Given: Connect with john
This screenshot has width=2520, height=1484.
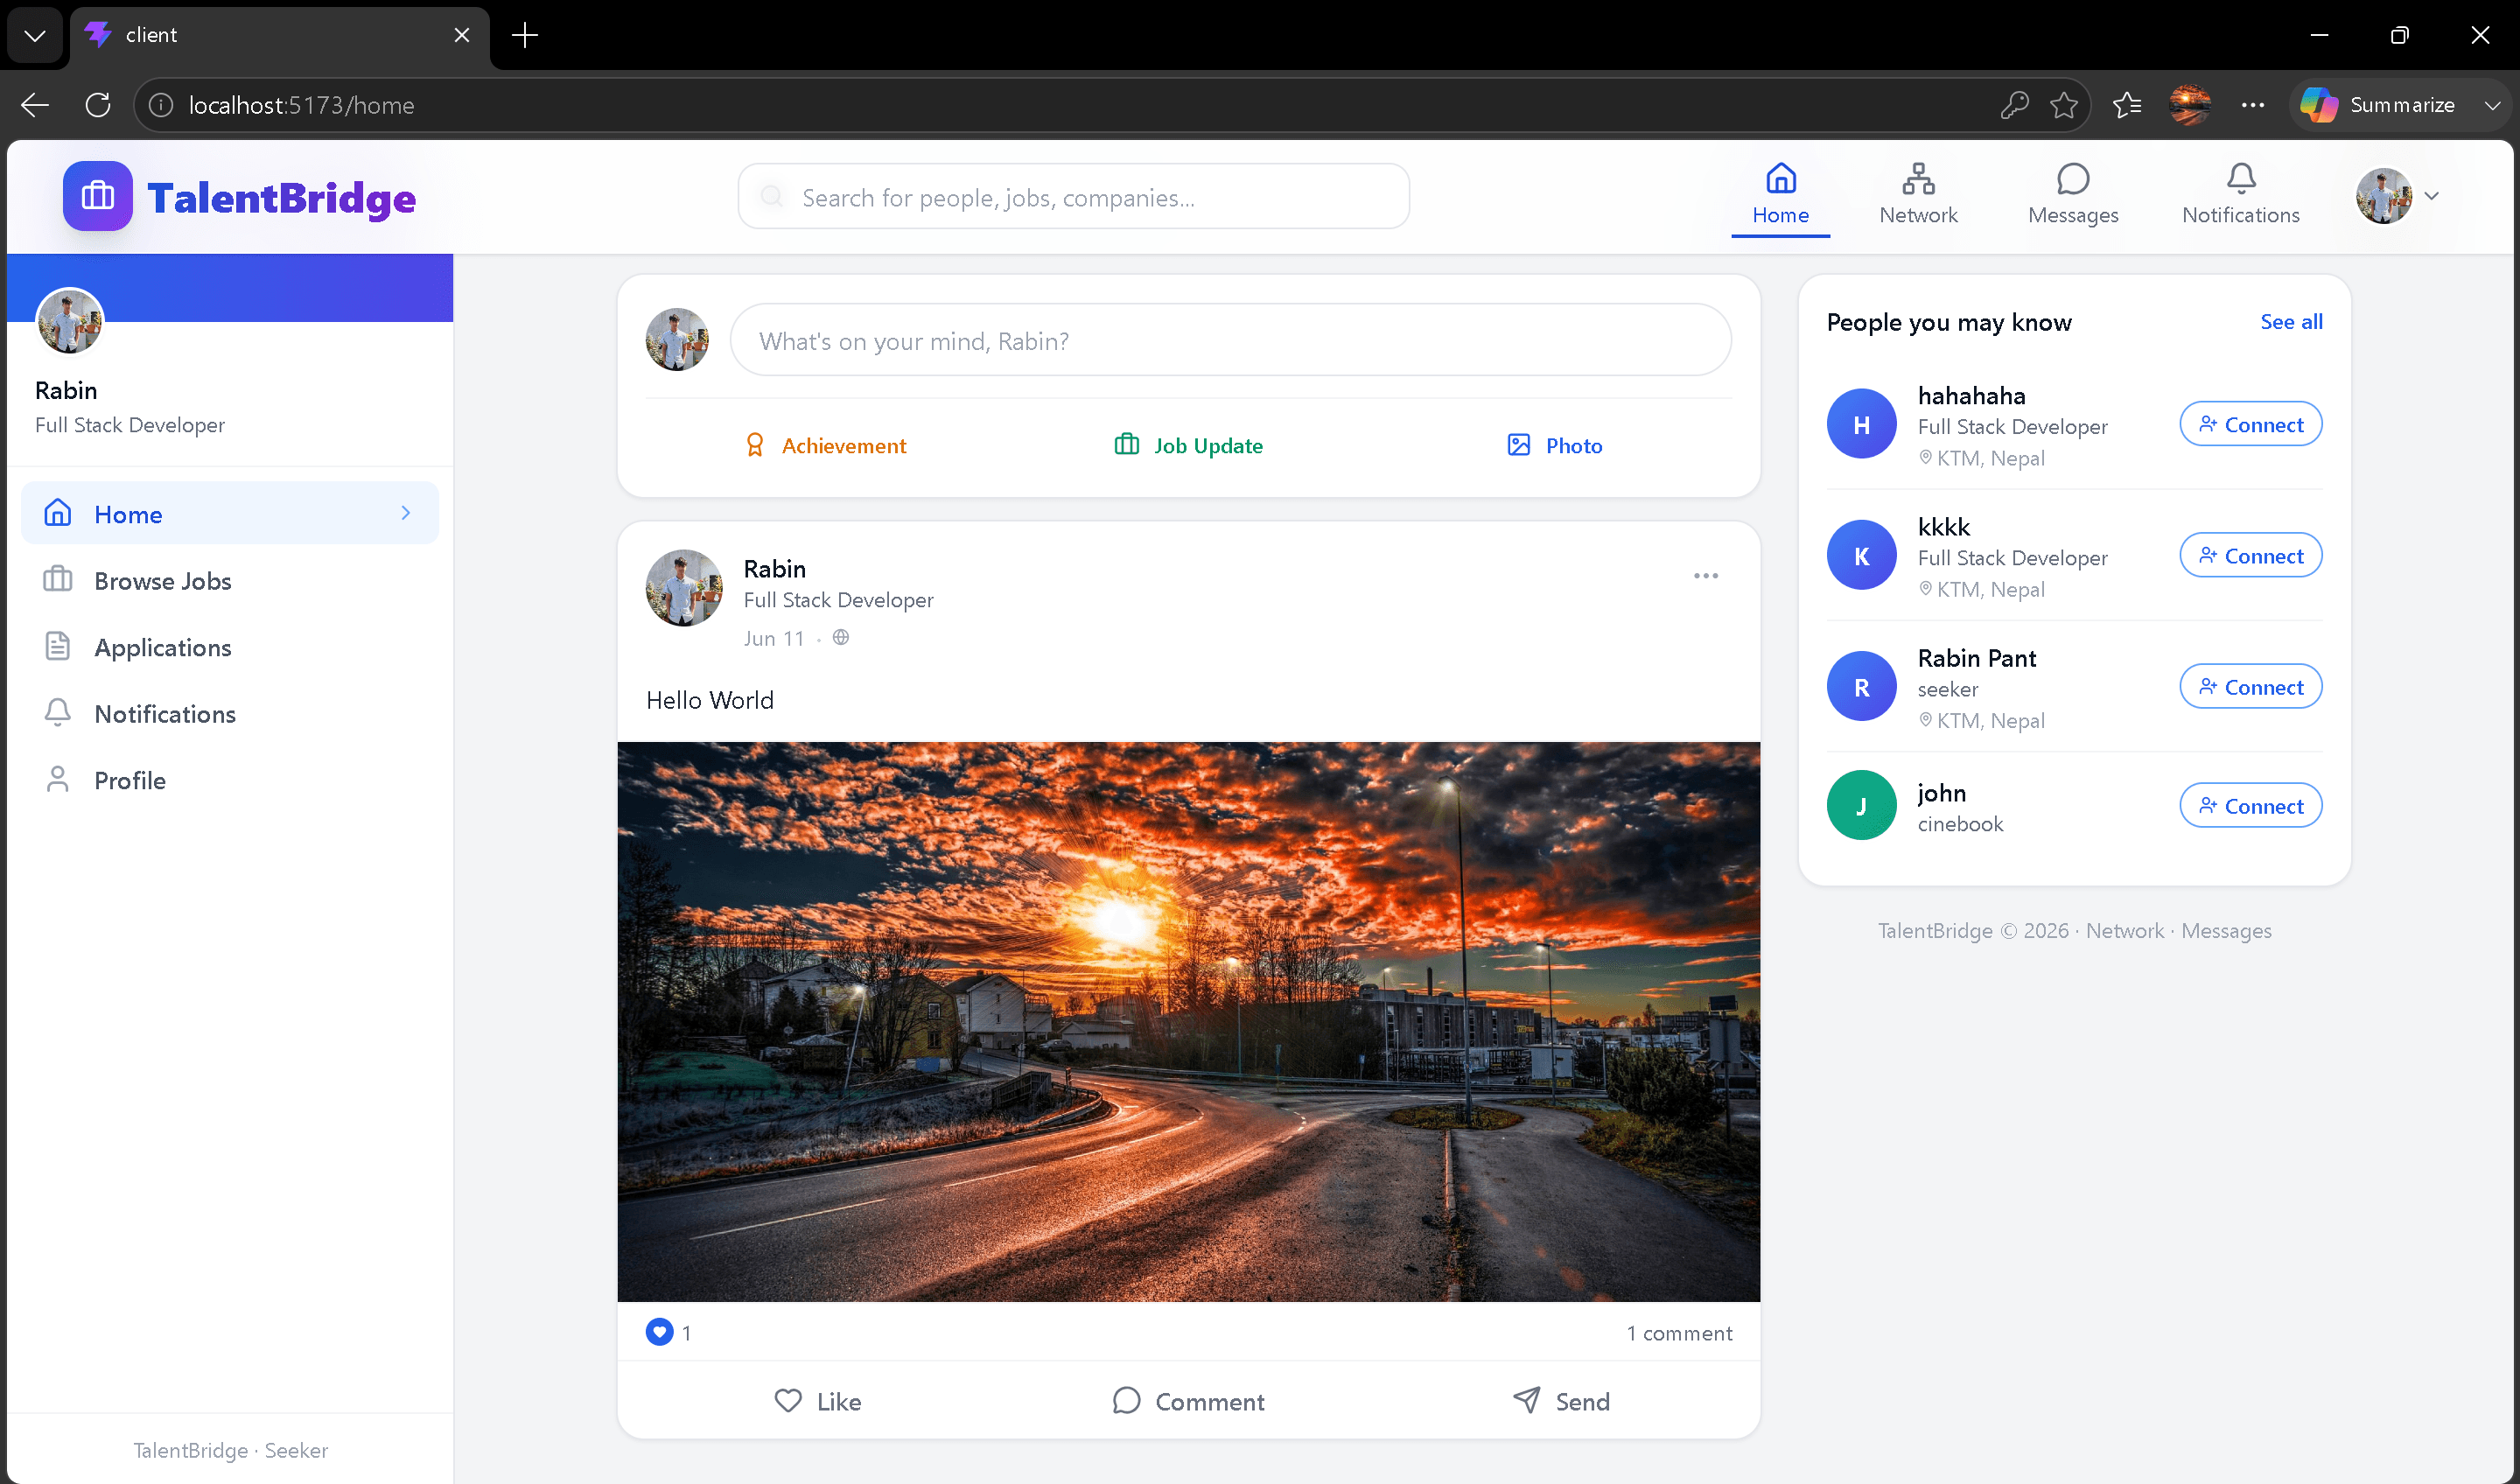Looking at the screenshot, I should (x=2250, y=805).
